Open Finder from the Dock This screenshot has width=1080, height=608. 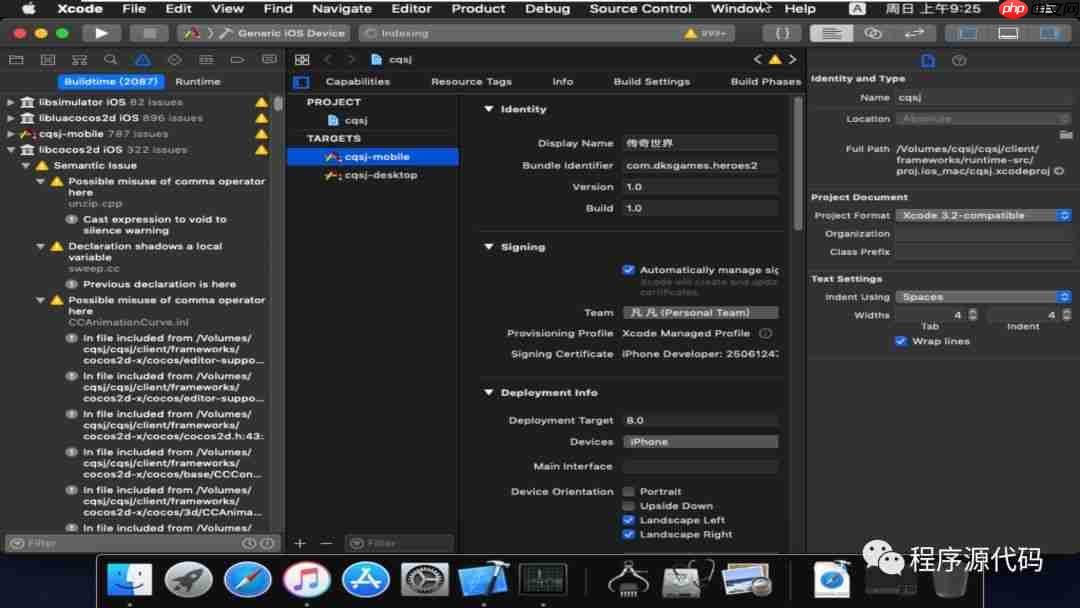(129, 580)
